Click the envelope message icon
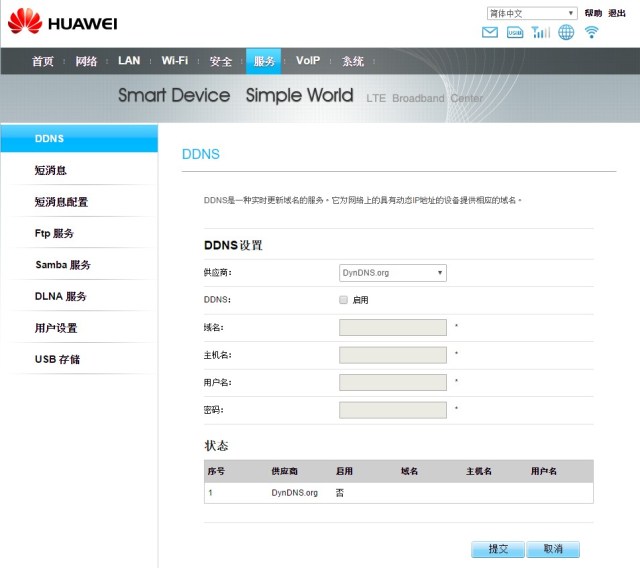This screenshot has height=568, width=640. [490, 33]
